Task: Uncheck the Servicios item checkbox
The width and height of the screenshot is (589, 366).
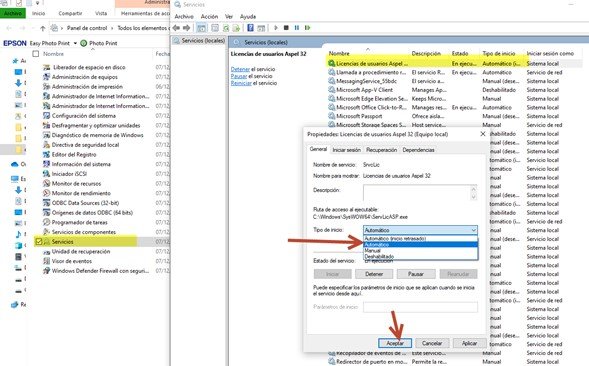Action: pyautogui.click(x=38, y=242)
